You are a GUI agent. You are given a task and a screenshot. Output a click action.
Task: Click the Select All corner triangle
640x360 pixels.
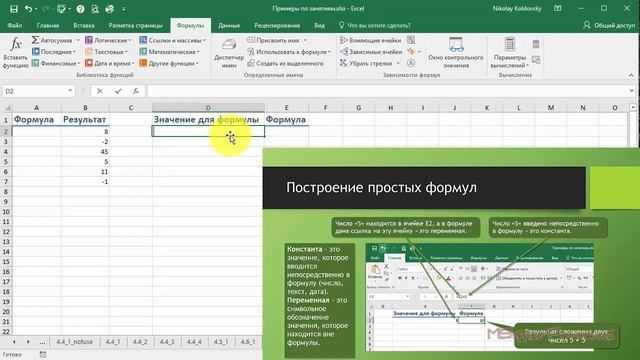7,108
